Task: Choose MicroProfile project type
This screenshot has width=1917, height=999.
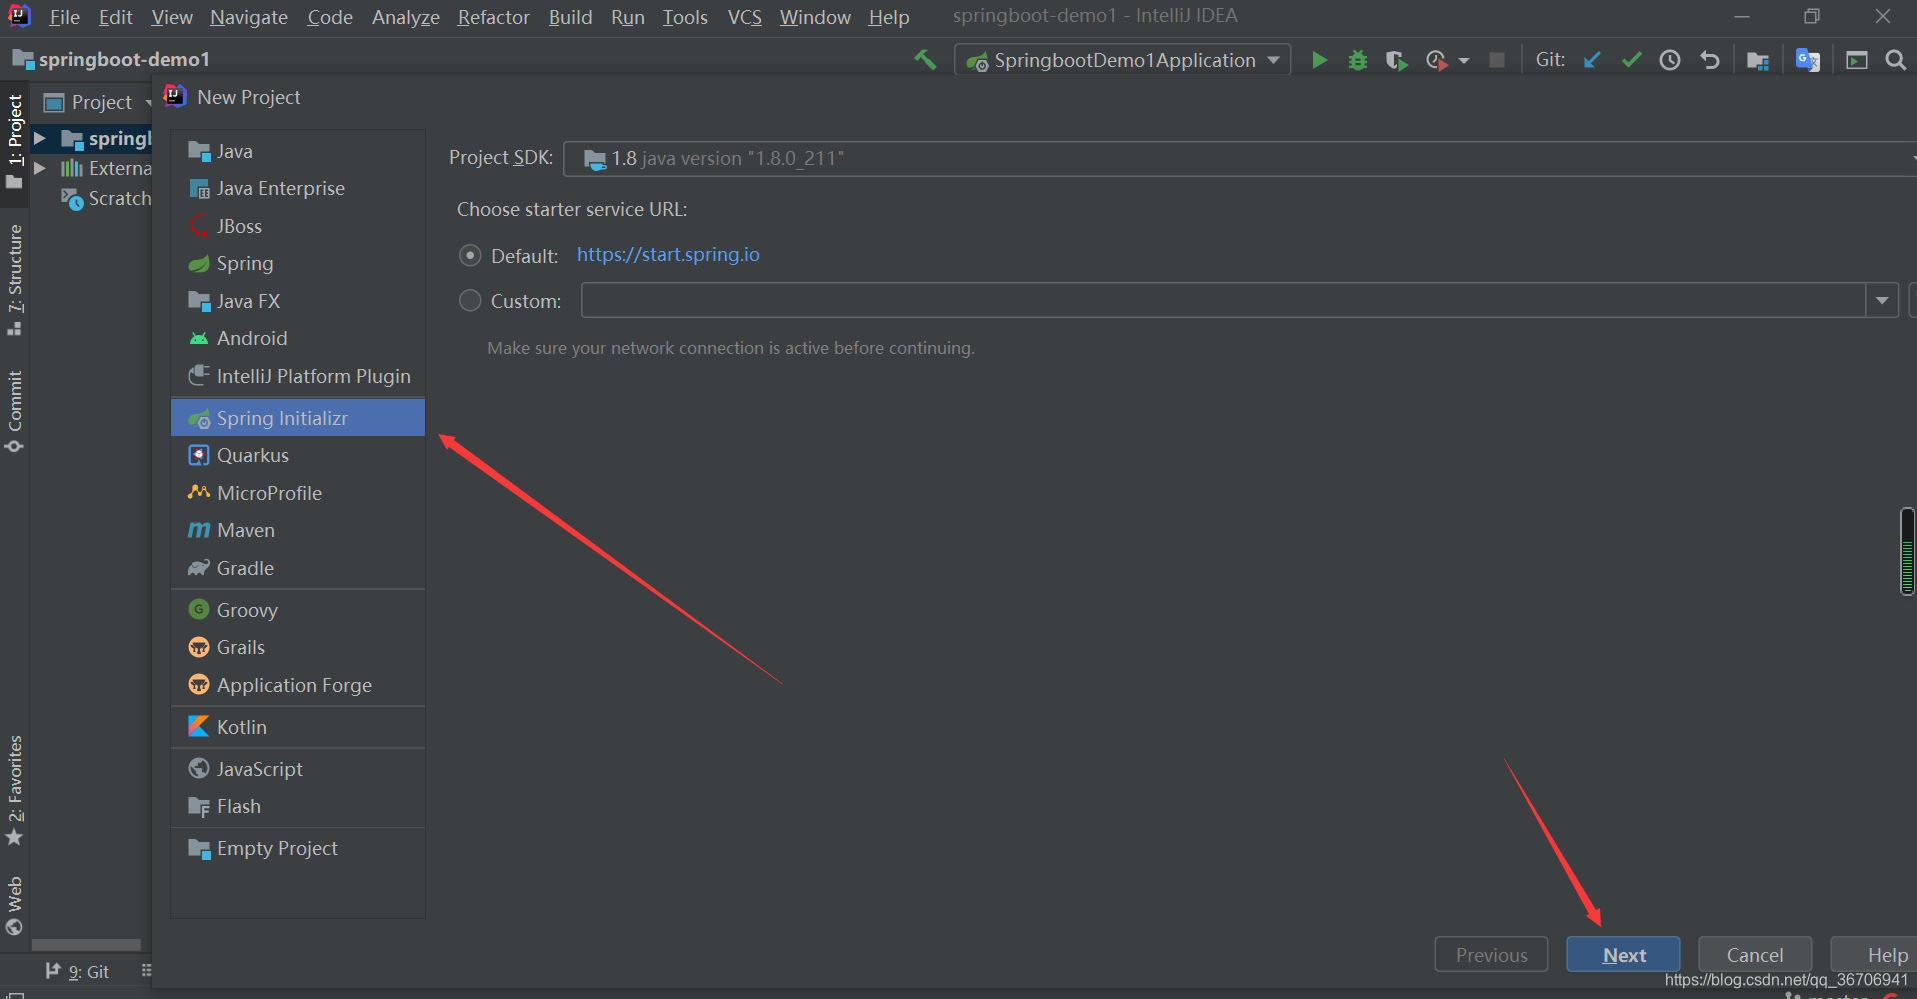Action: click(x=298, y=493)
